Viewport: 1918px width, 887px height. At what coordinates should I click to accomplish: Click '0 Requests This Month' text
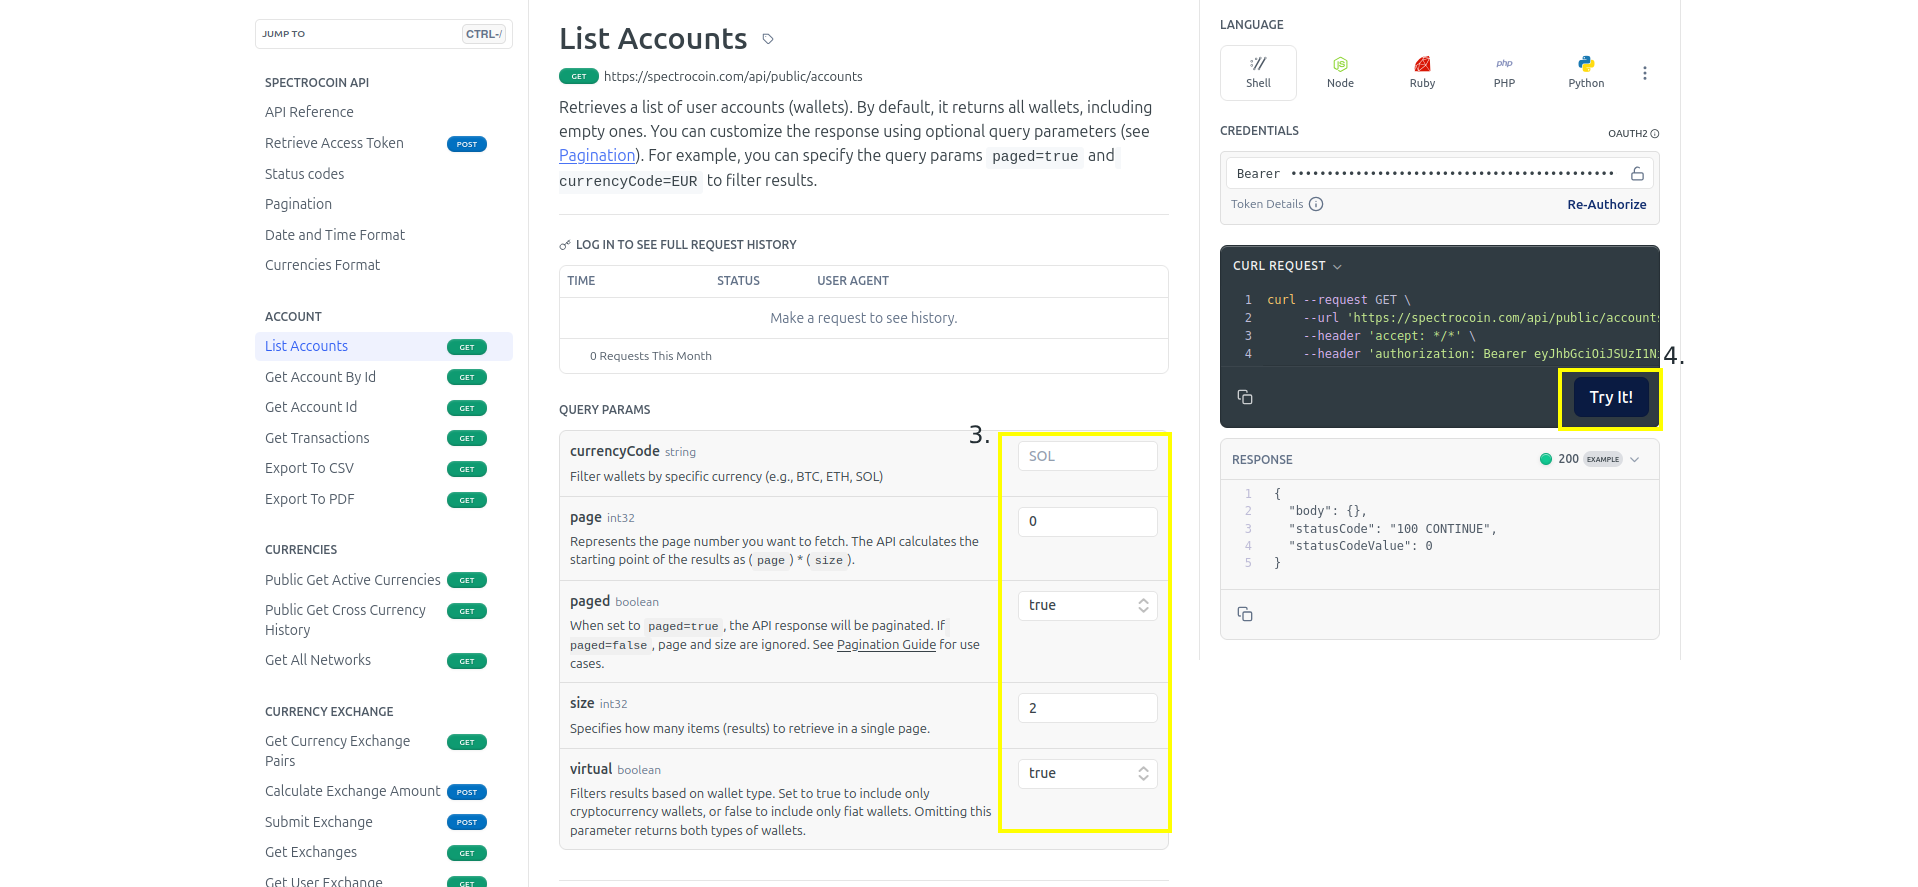click(x=651, y=356)
